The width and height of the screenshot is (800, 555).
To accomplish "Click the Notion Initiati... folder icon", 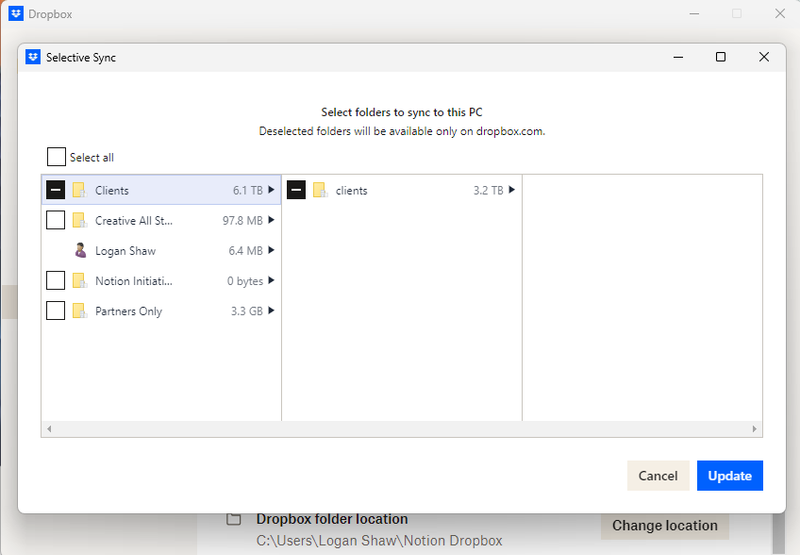I will 80,281.
